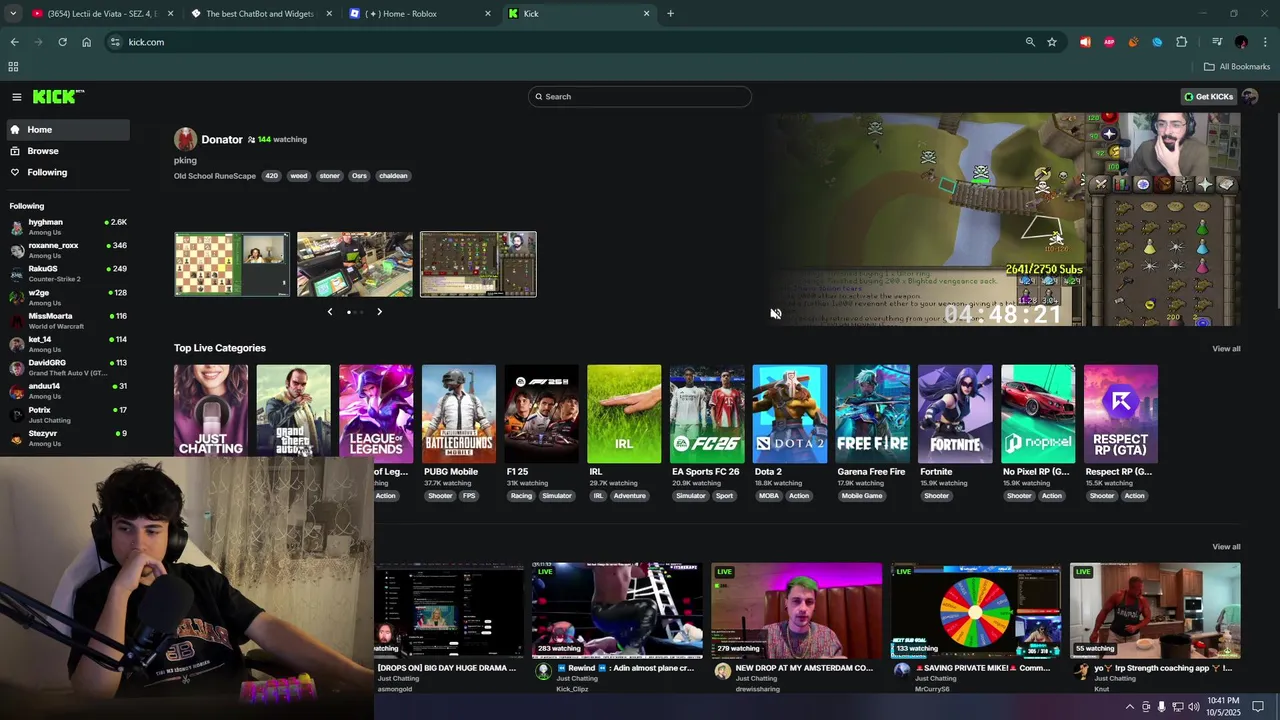Open the League of Legends category card

click(376, 413)
